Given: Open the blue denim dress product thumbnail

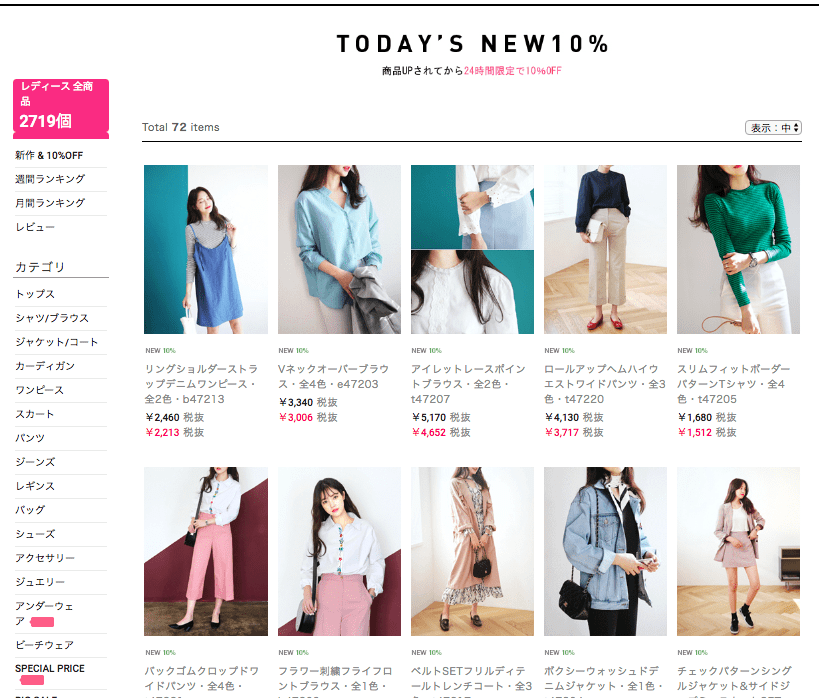Looking at the screenshot, I should (x=206, y=249).
